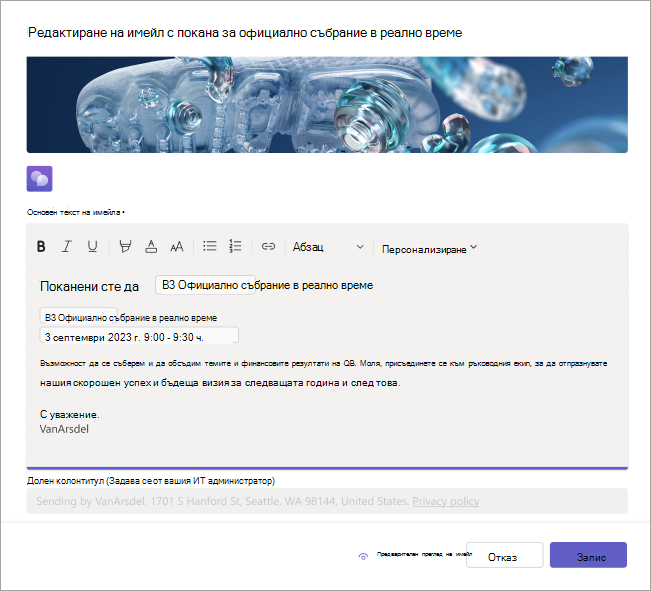
Task: Select the date and time placeholder field
Action: [139, 336]
